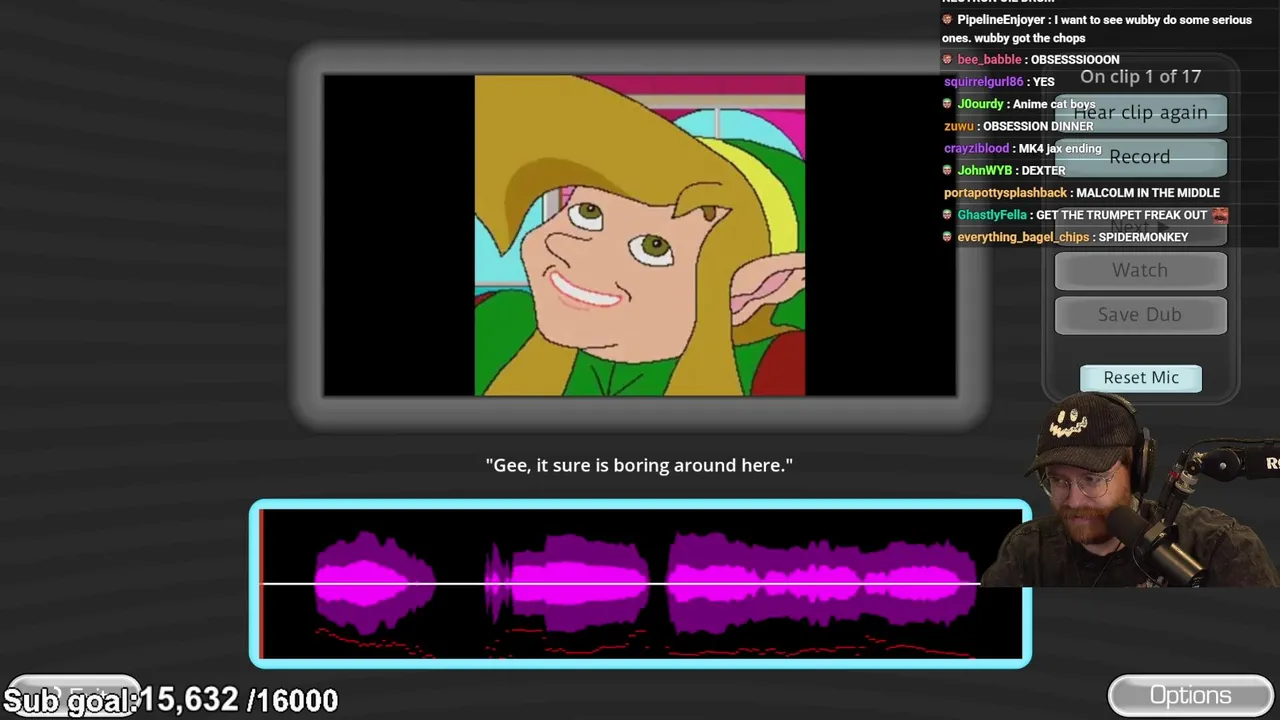Open chat user bee_babble's name
Screen dimensions: 1280x720
coord(989,60)
